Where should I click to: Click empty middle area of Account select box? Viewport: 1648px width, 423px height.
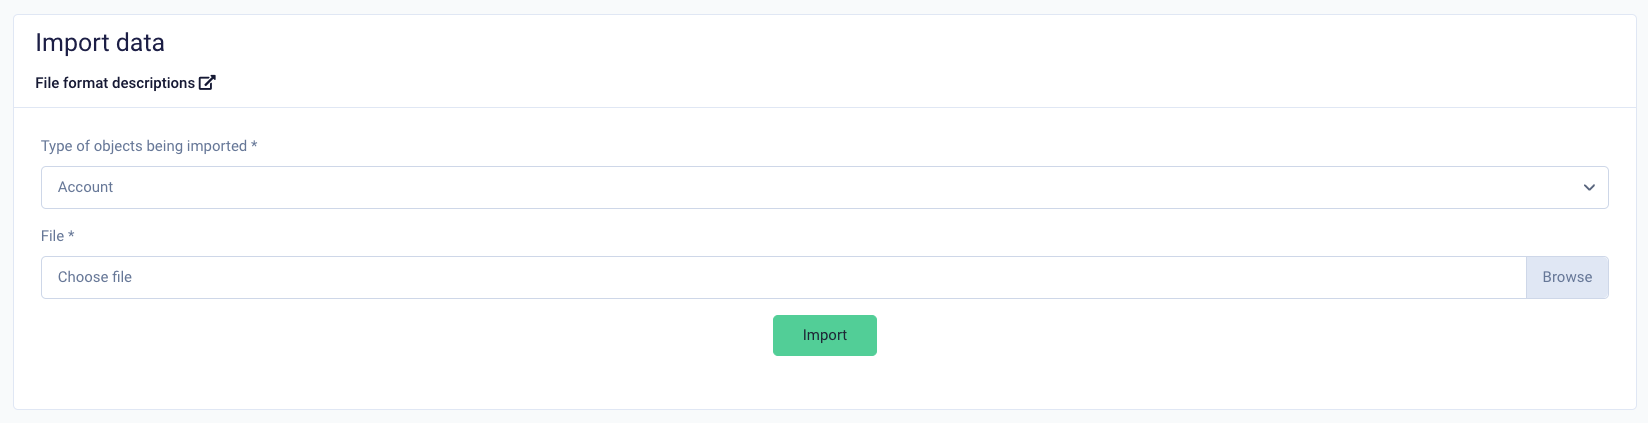tap(824, 188)
